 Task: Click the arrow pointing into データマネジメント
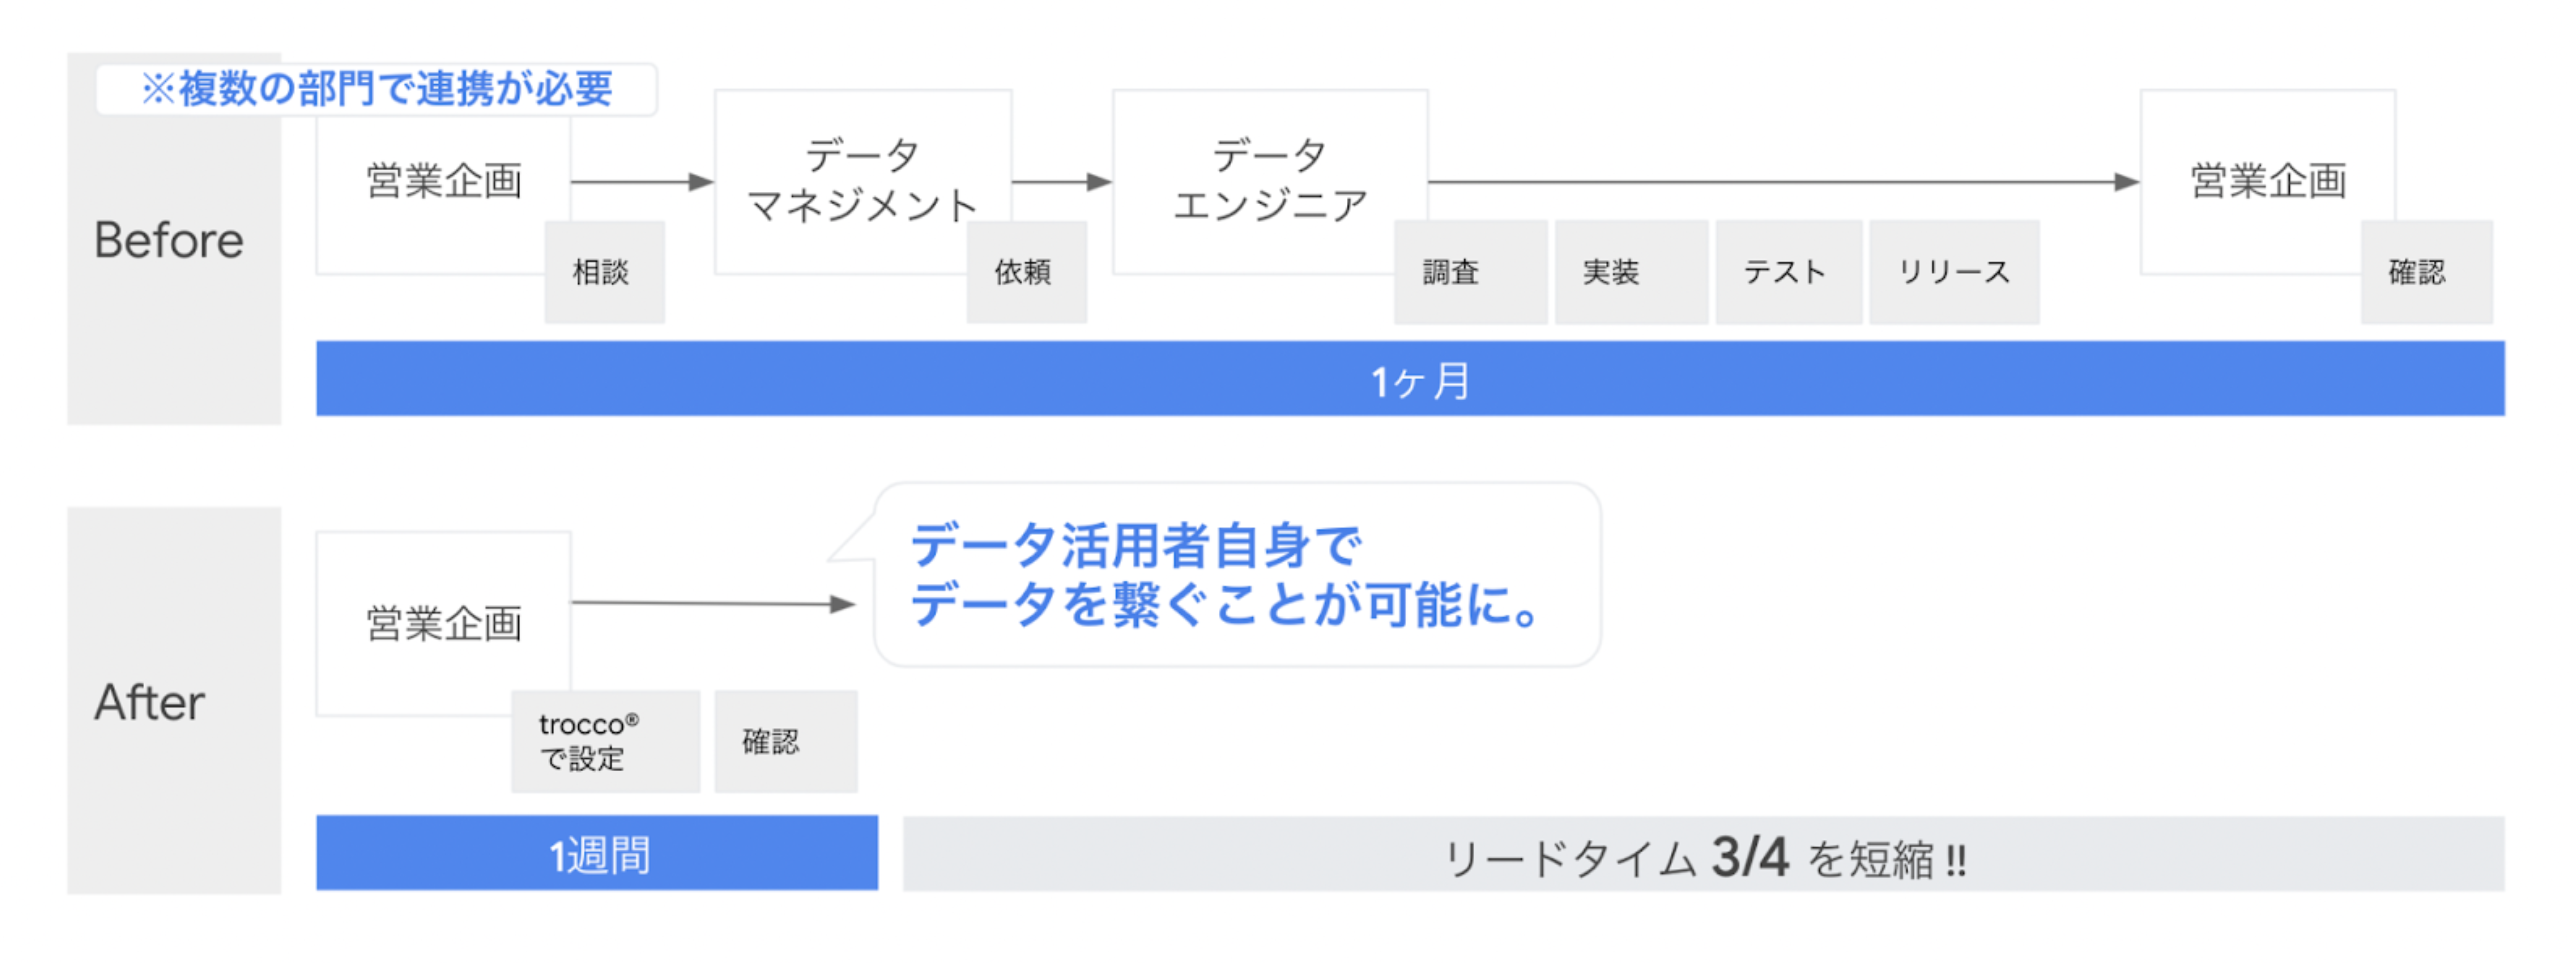[642, 182]
